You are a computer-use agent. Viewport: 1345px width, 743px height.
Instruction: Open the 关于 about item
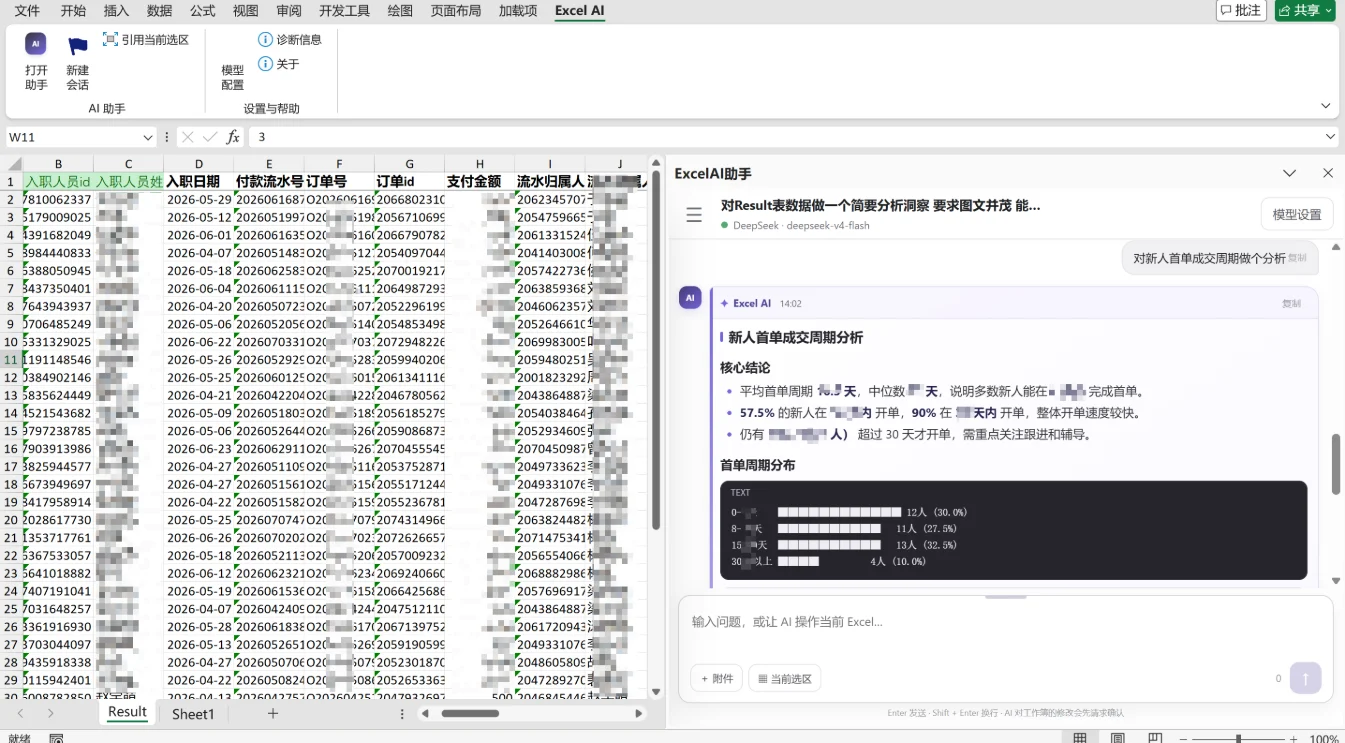tap(279, 64)
